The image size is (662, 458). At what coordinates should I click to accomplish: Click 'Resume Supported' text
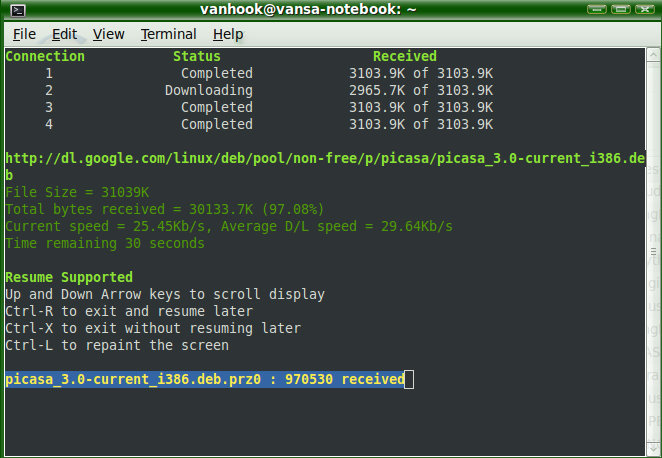69,277
